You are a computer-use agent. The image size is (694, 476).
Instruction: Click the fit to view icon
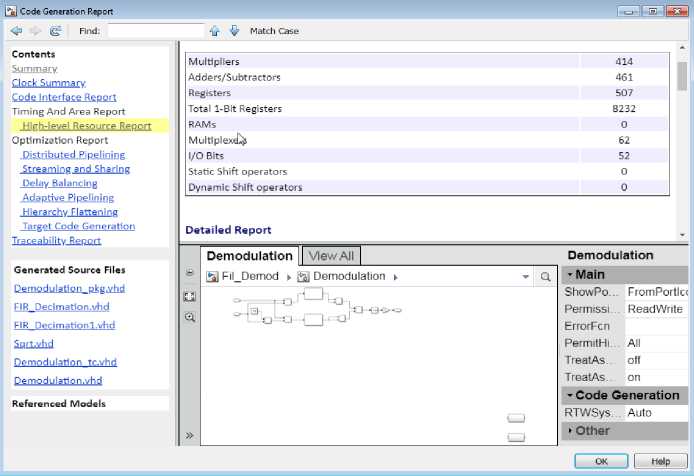(x=190, y=296)
